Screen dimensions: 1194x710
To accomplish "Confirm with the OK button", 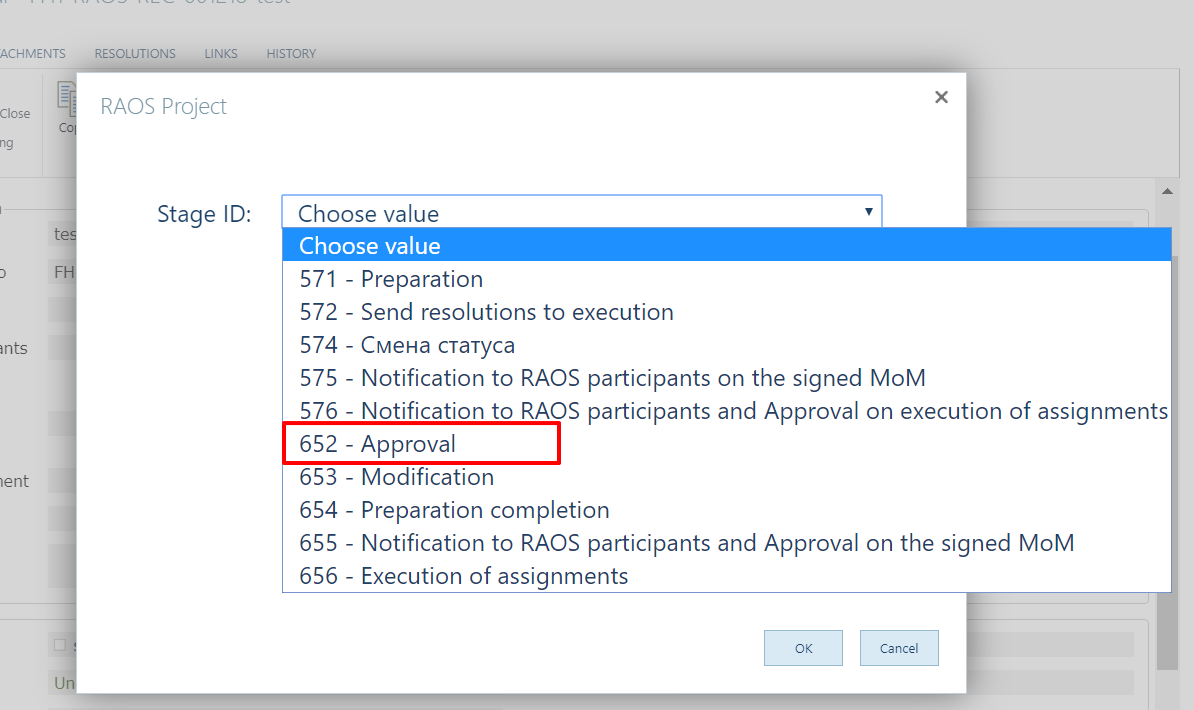I will [803, 648].
